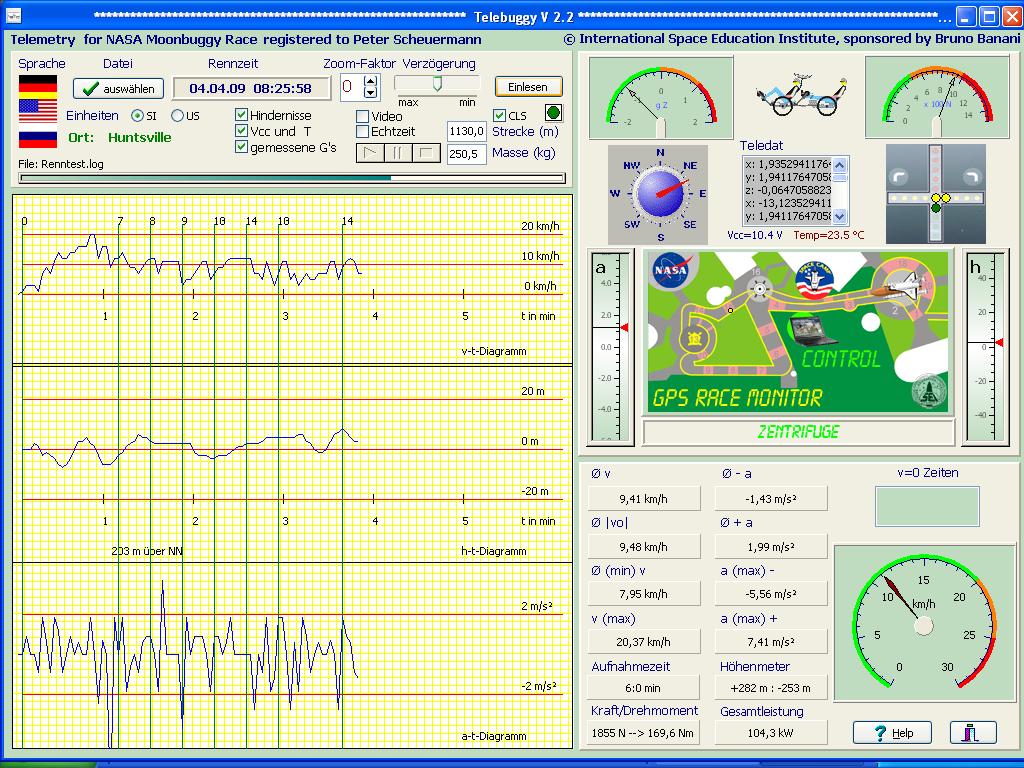Click the green CLS status LED
Screen dimensions: 1024x768
(x=553, y=114)
